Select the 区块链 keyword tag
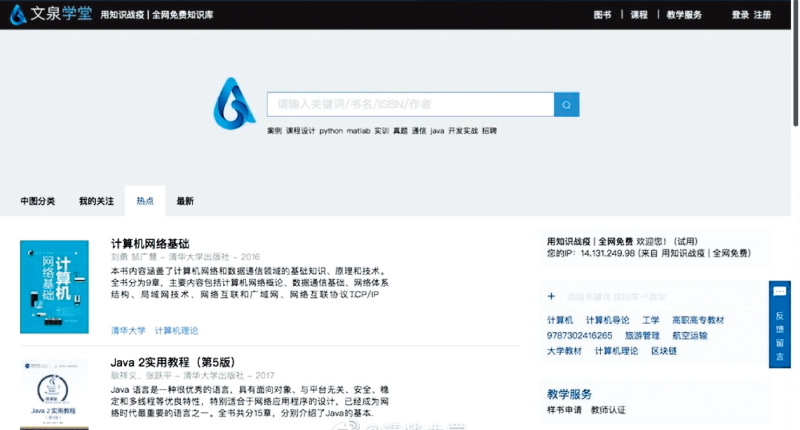The height and width of the screenshot is (430, 800). pos(665,351)
